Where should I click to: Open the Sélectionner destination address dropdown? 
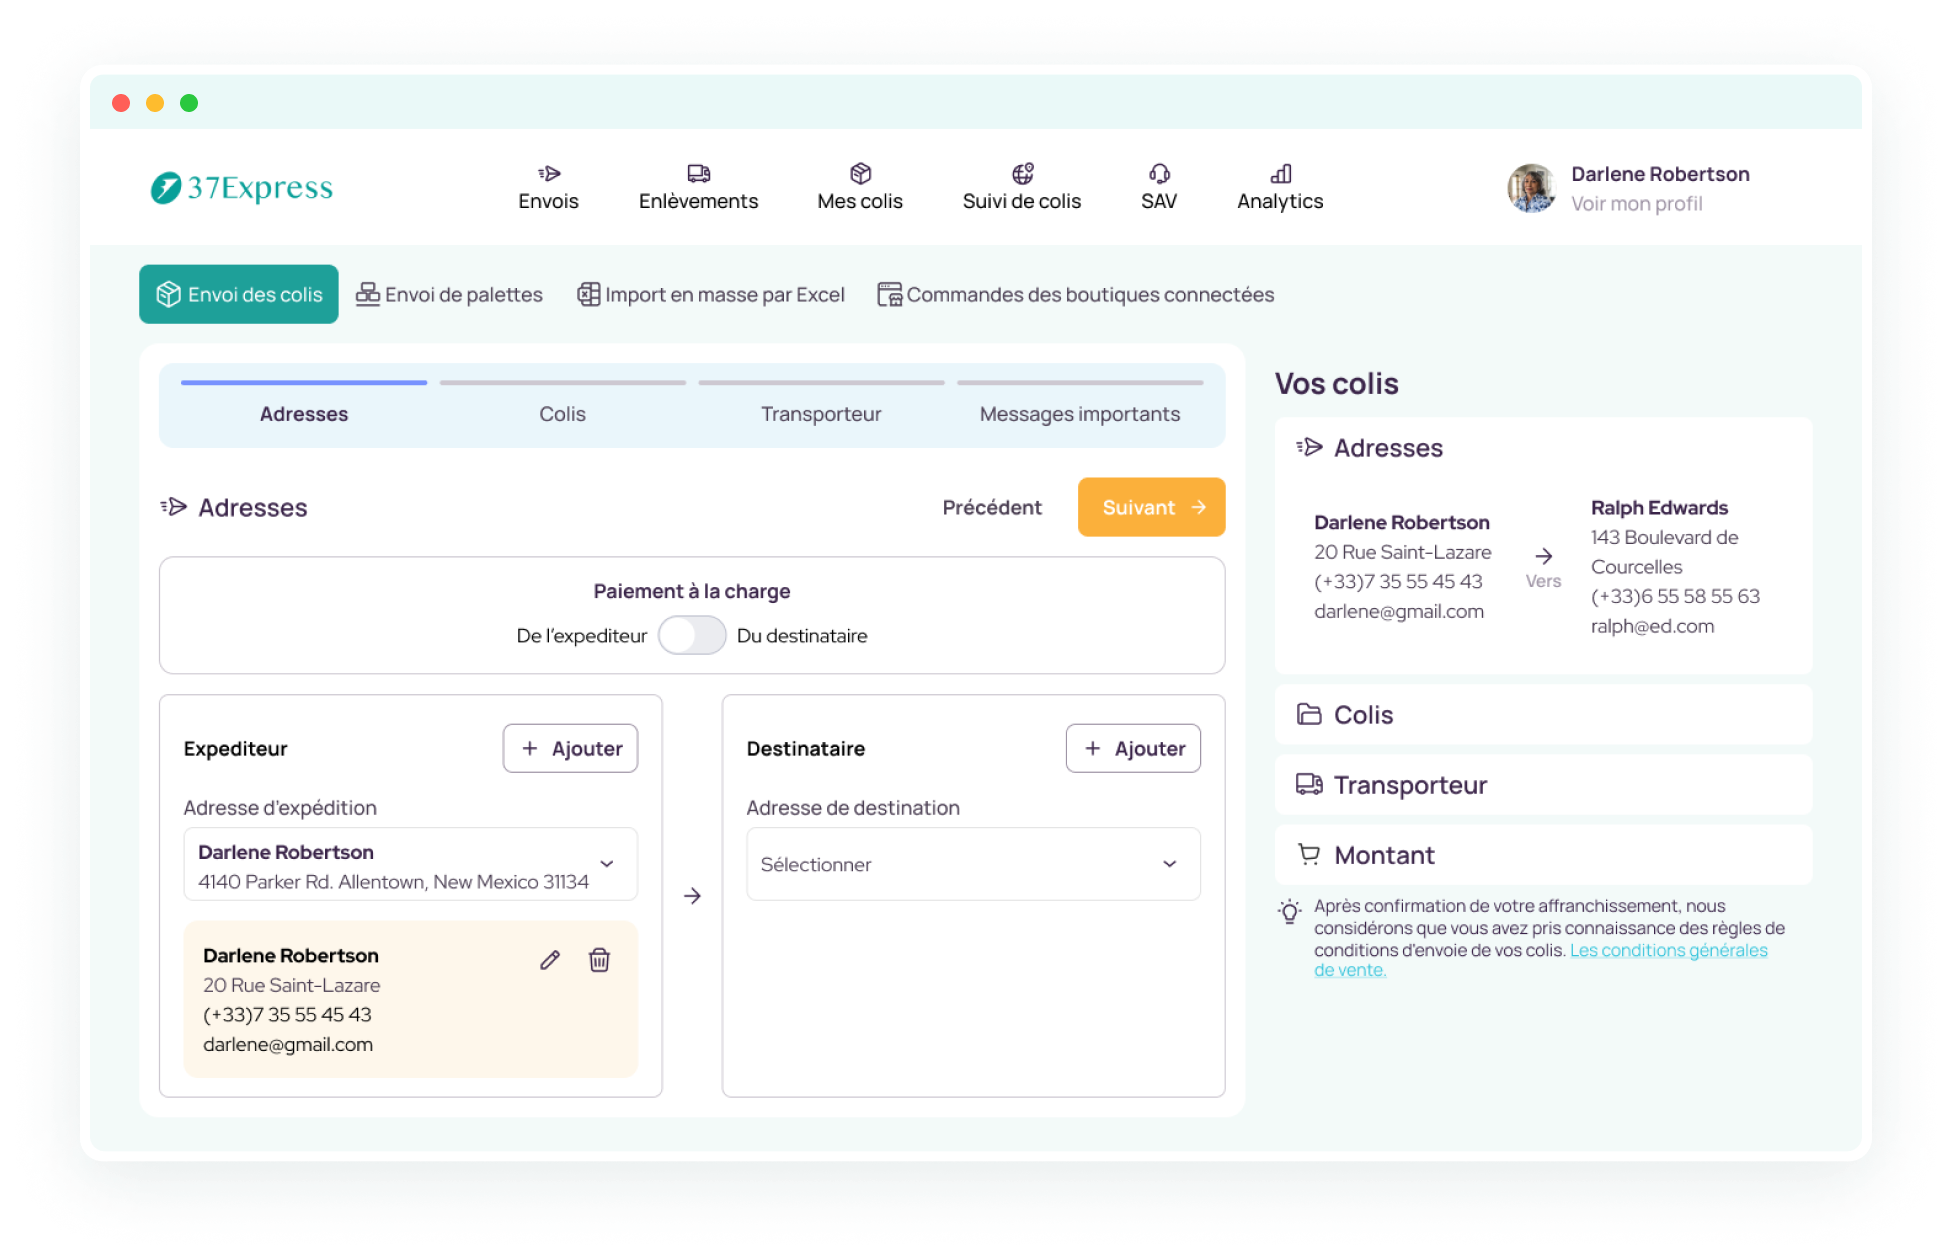(x=972, y=864)
